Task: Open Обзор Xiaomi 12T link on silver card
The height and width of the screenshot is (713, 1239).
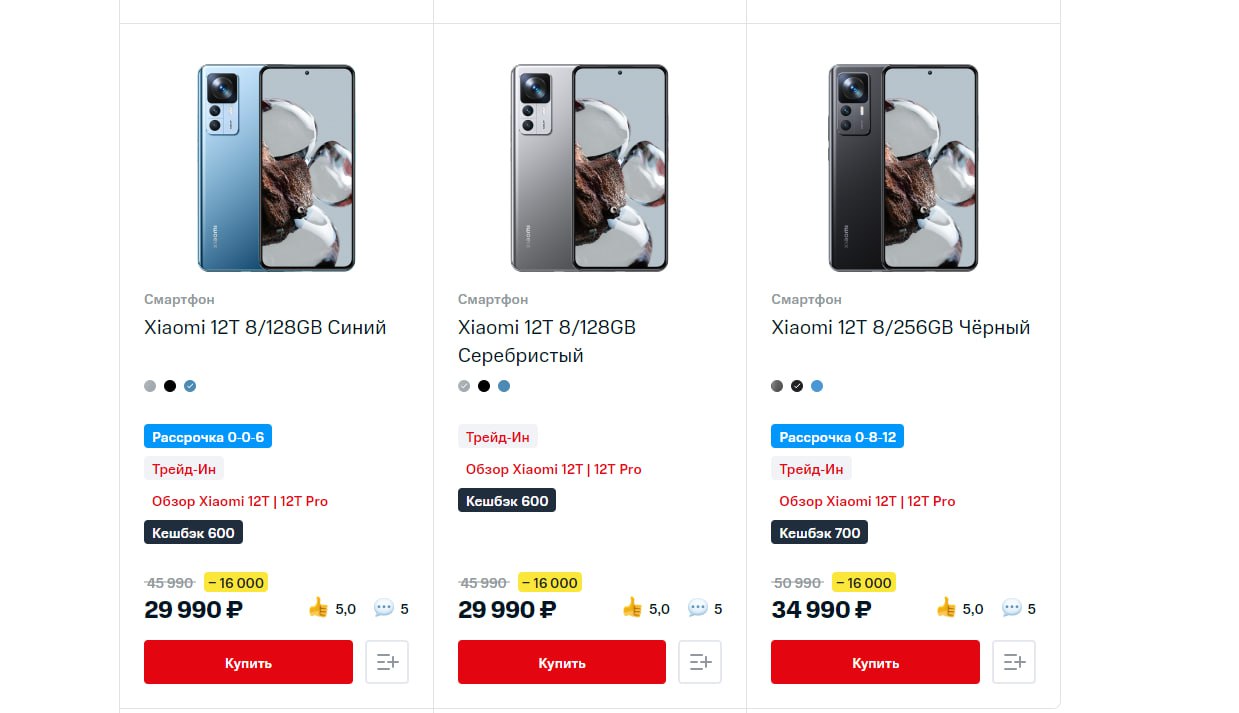Action: [553, 469]
